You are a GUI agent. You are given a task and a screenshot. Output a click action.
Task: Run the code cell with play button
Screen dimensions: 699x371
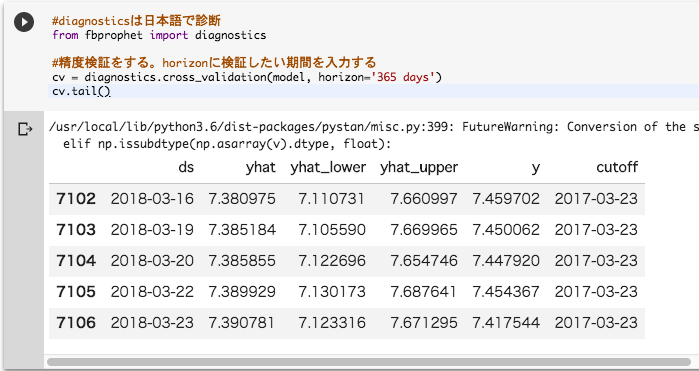(x=24, y=22)
